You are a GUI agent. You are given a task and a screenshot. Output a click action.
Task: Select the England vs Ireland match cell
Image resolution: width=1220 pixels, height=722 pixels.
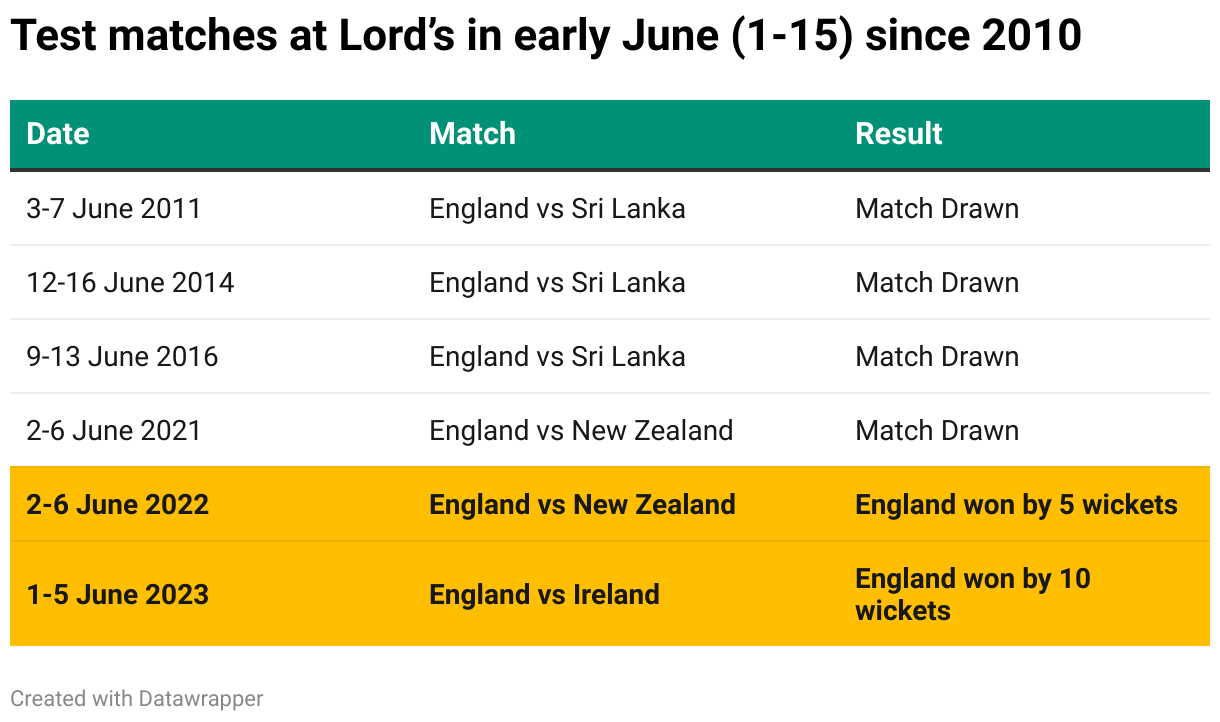(x=544, y=595)
